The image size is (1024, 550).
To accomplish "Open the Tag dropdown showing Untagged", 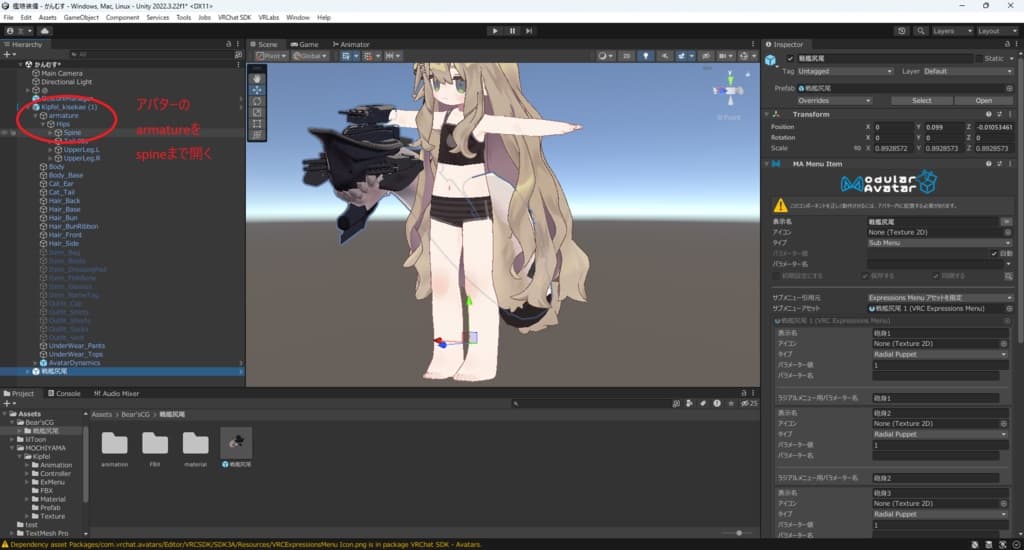I will tap(845, 71).
